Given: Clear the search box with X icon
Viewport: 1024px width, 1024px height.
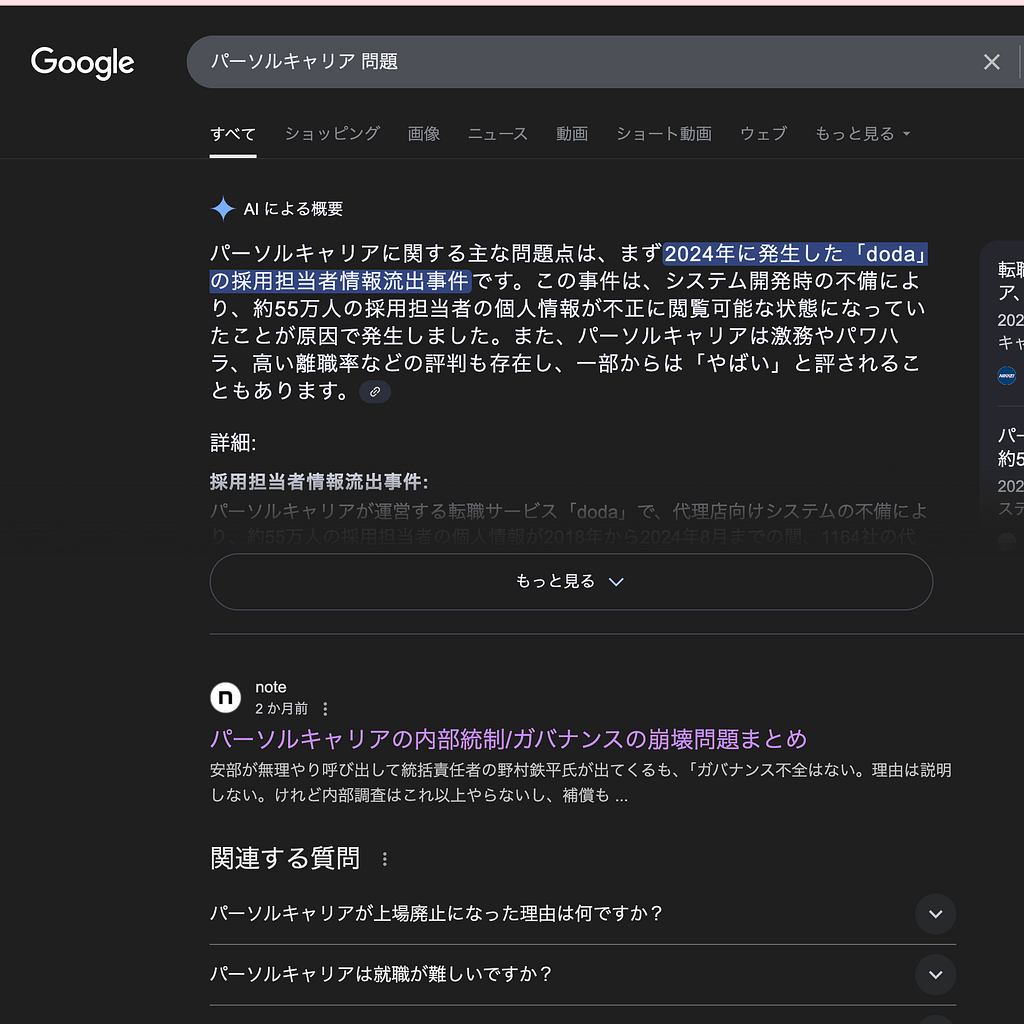Looking at the screenshot, I should 991,62.
